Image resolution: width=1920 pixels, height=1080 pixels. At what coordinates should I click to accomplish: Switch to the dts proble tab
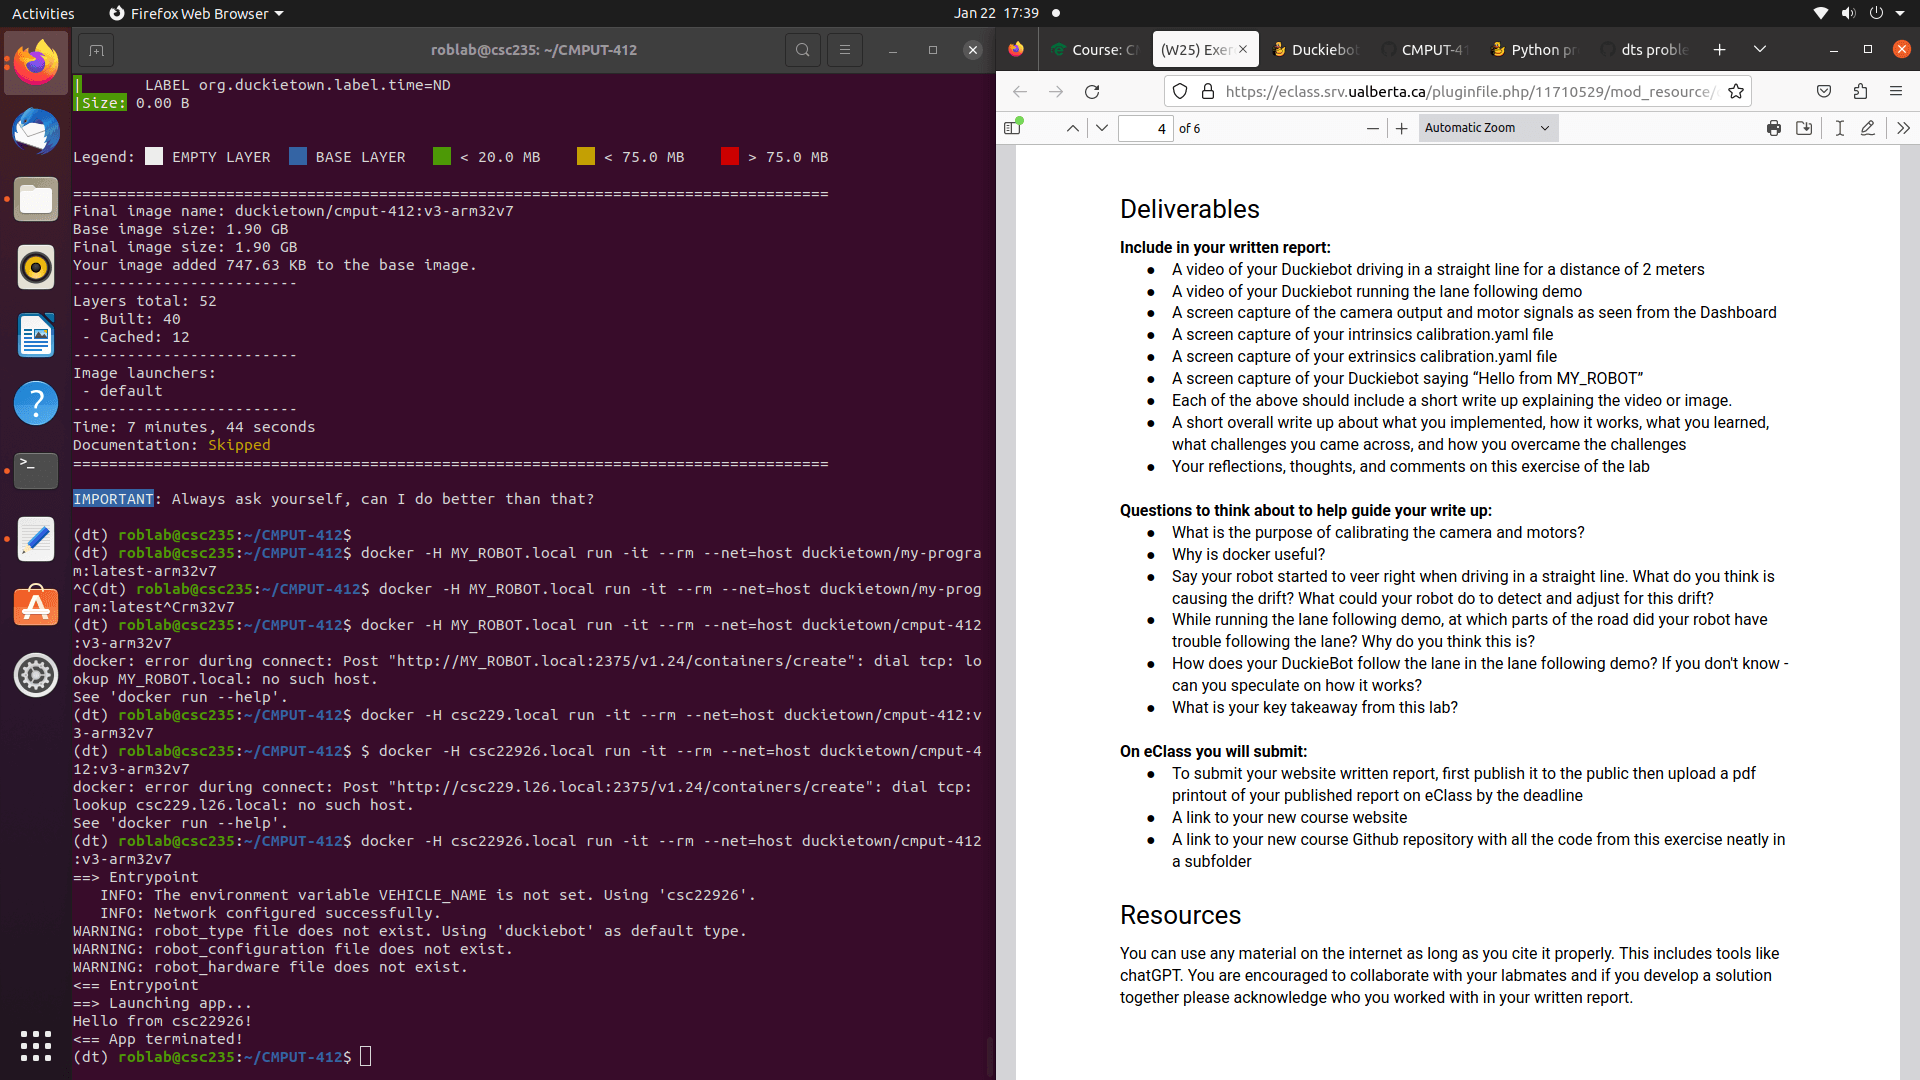(1645, 49)
